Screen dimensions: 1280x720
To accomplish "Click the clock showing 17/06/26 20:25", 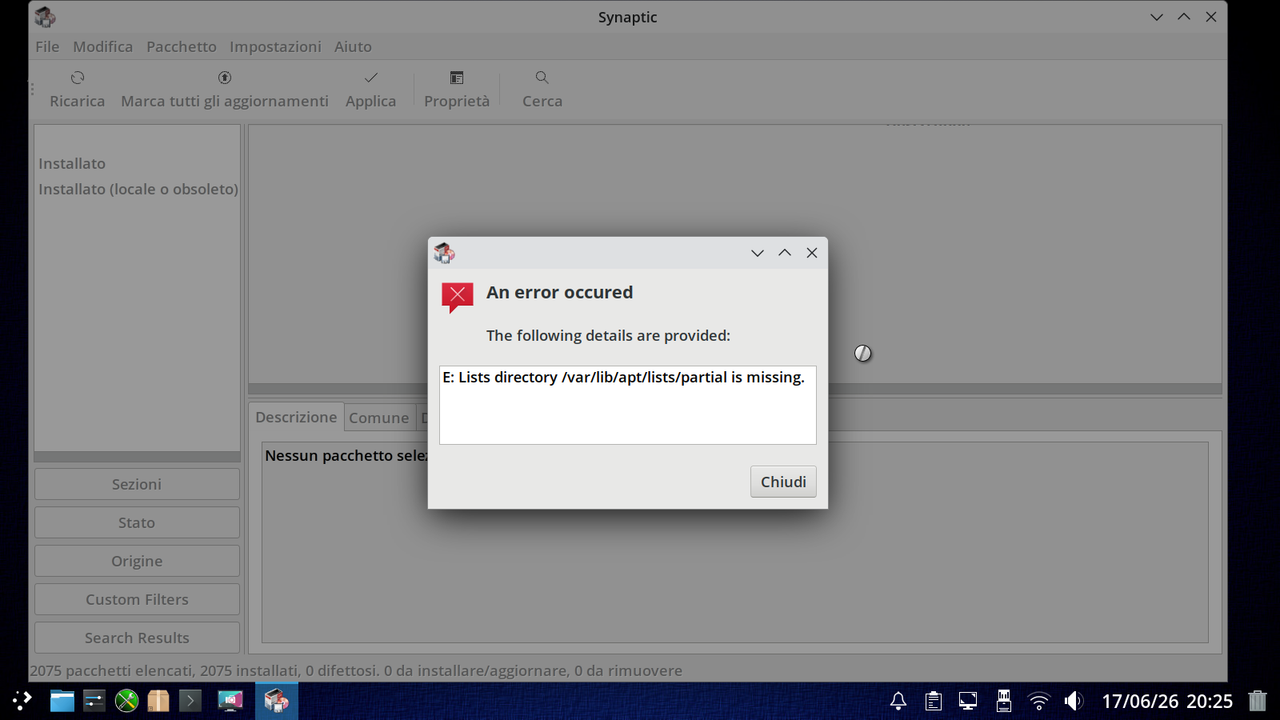I will [1167, 701].
